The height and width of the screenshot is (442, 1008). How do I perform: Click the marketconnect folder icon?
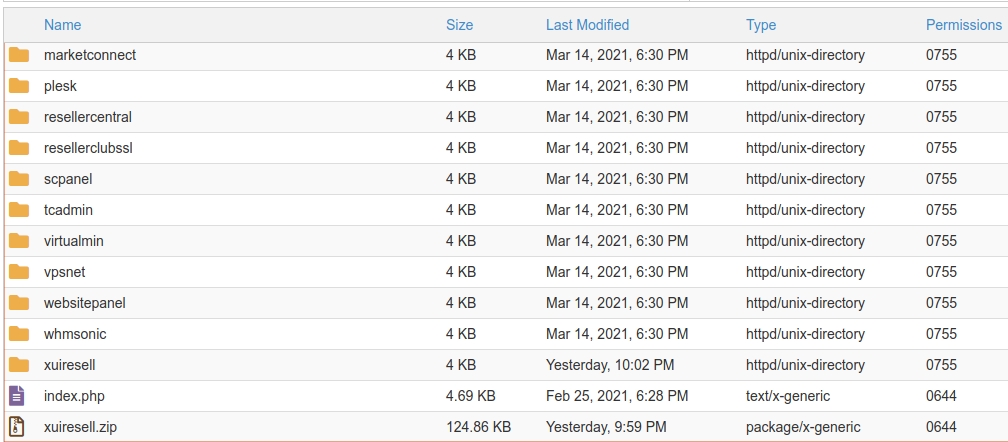pos(19,55)
